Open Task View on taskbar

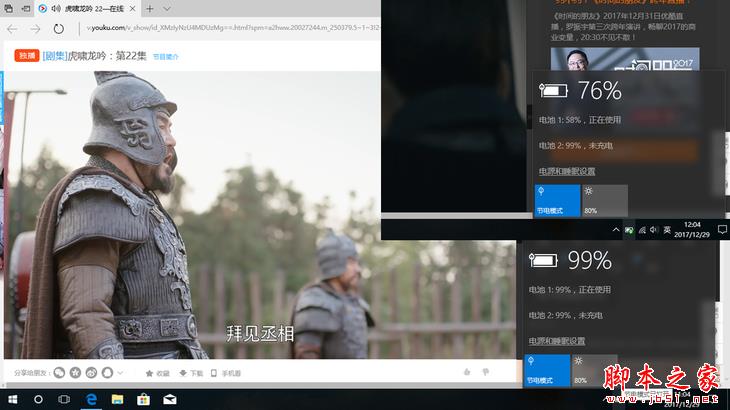click(x=64, y=399)
